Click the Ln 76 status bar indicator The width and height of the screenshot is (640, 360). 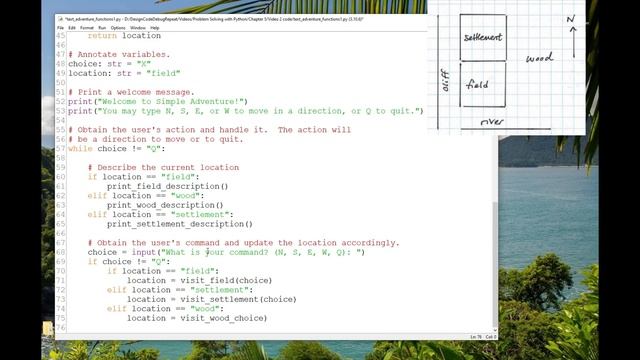click(x=476, y=337)
